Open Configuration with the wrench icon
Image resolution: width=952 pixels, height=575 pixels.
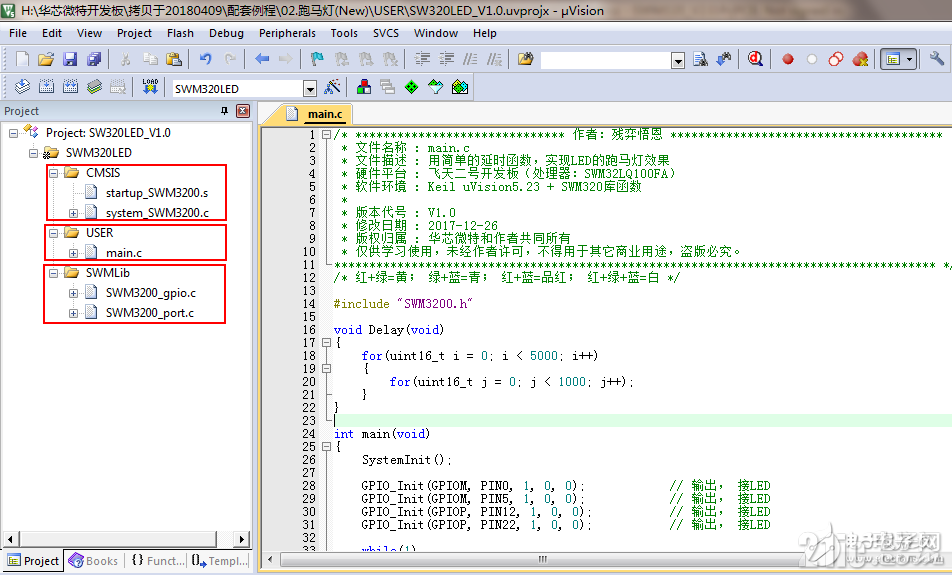pos(936,59)
